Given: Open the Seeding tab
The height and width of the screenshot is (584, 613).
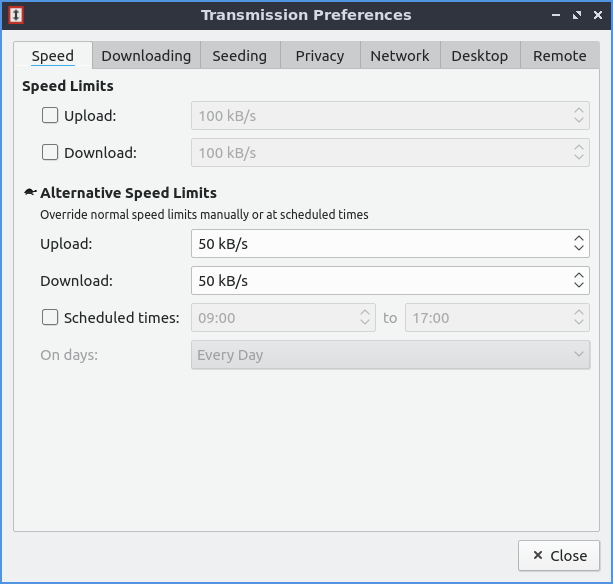Looking at the screenshot, I should (240, 56).
